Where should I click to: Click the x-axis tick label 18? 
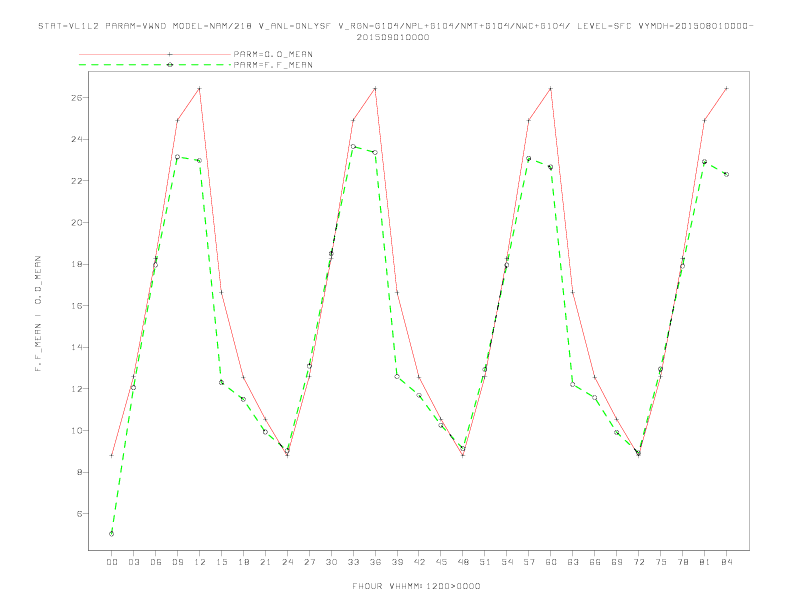tap(243, 562)
